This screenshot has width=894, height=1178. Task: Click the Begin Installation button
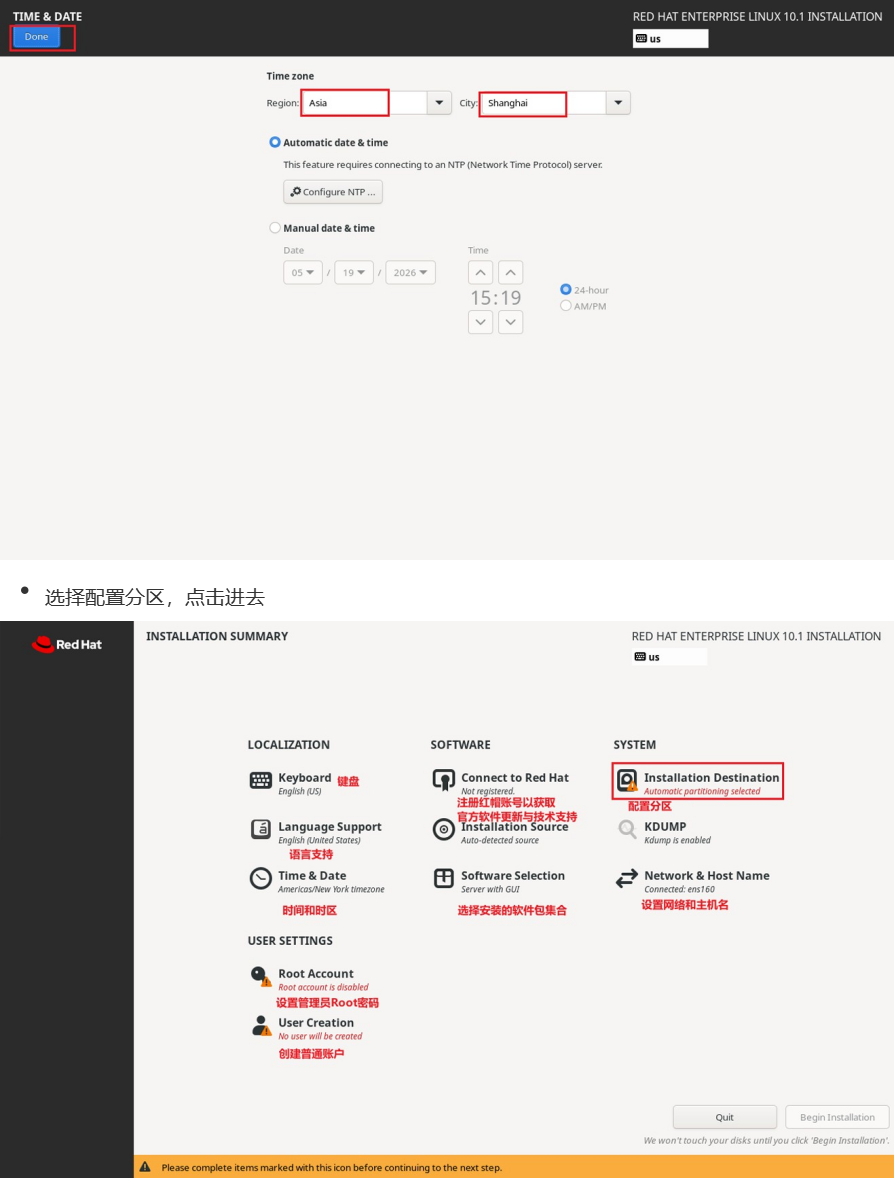tap(837, 1117)
